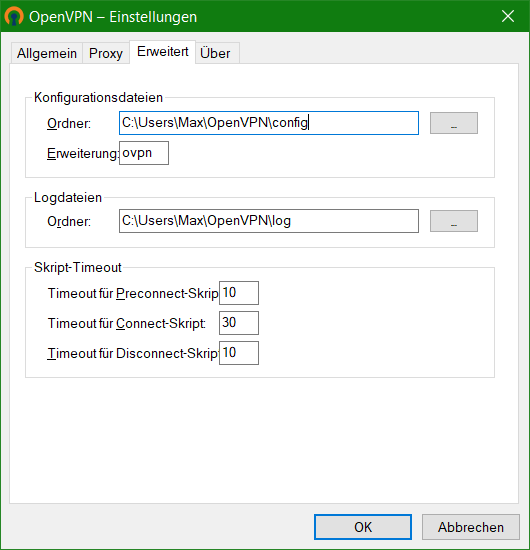Screen dimensions: 530x550
Task: Browse for Konfigurationsdateien folder
Action: pyautogui.click(x=454, y=123)
